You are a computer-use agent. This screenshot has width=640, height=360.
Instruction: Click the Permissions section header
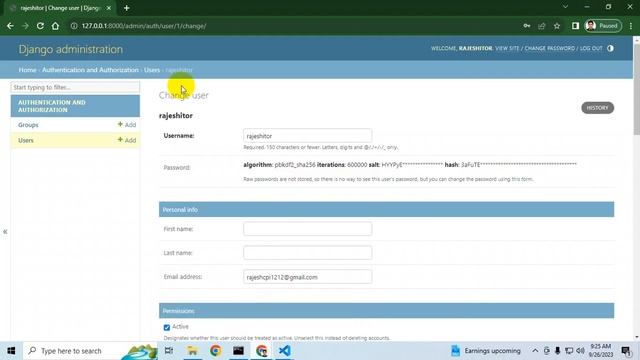click(x=386, y=311)
